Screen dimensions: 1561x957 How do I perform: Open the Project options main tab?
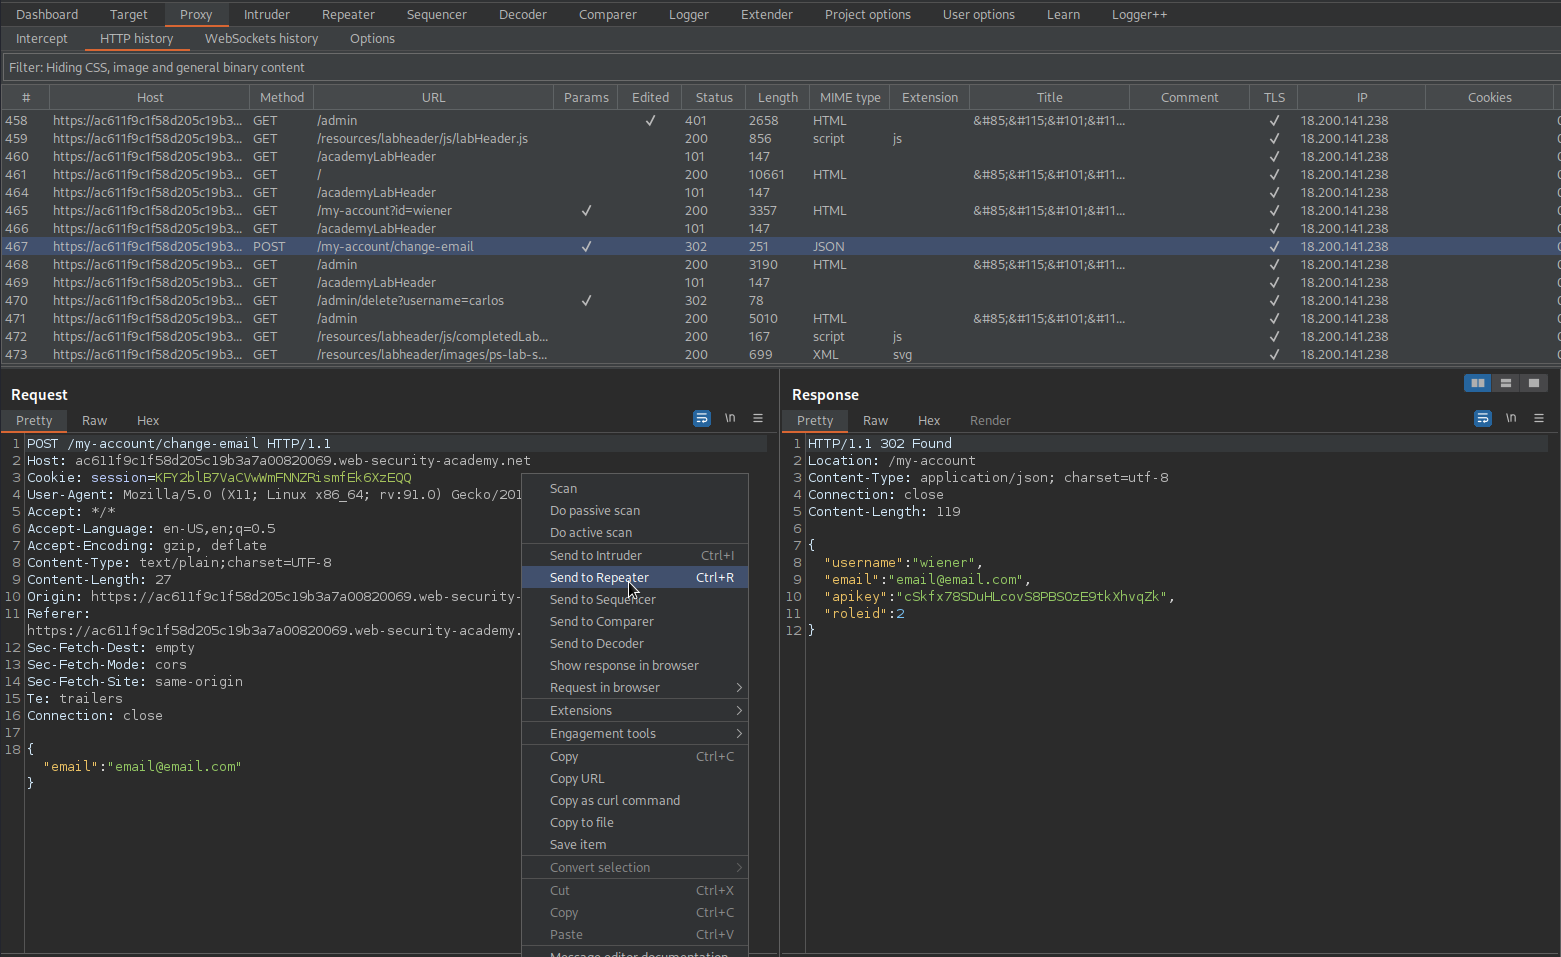point(867,14)
